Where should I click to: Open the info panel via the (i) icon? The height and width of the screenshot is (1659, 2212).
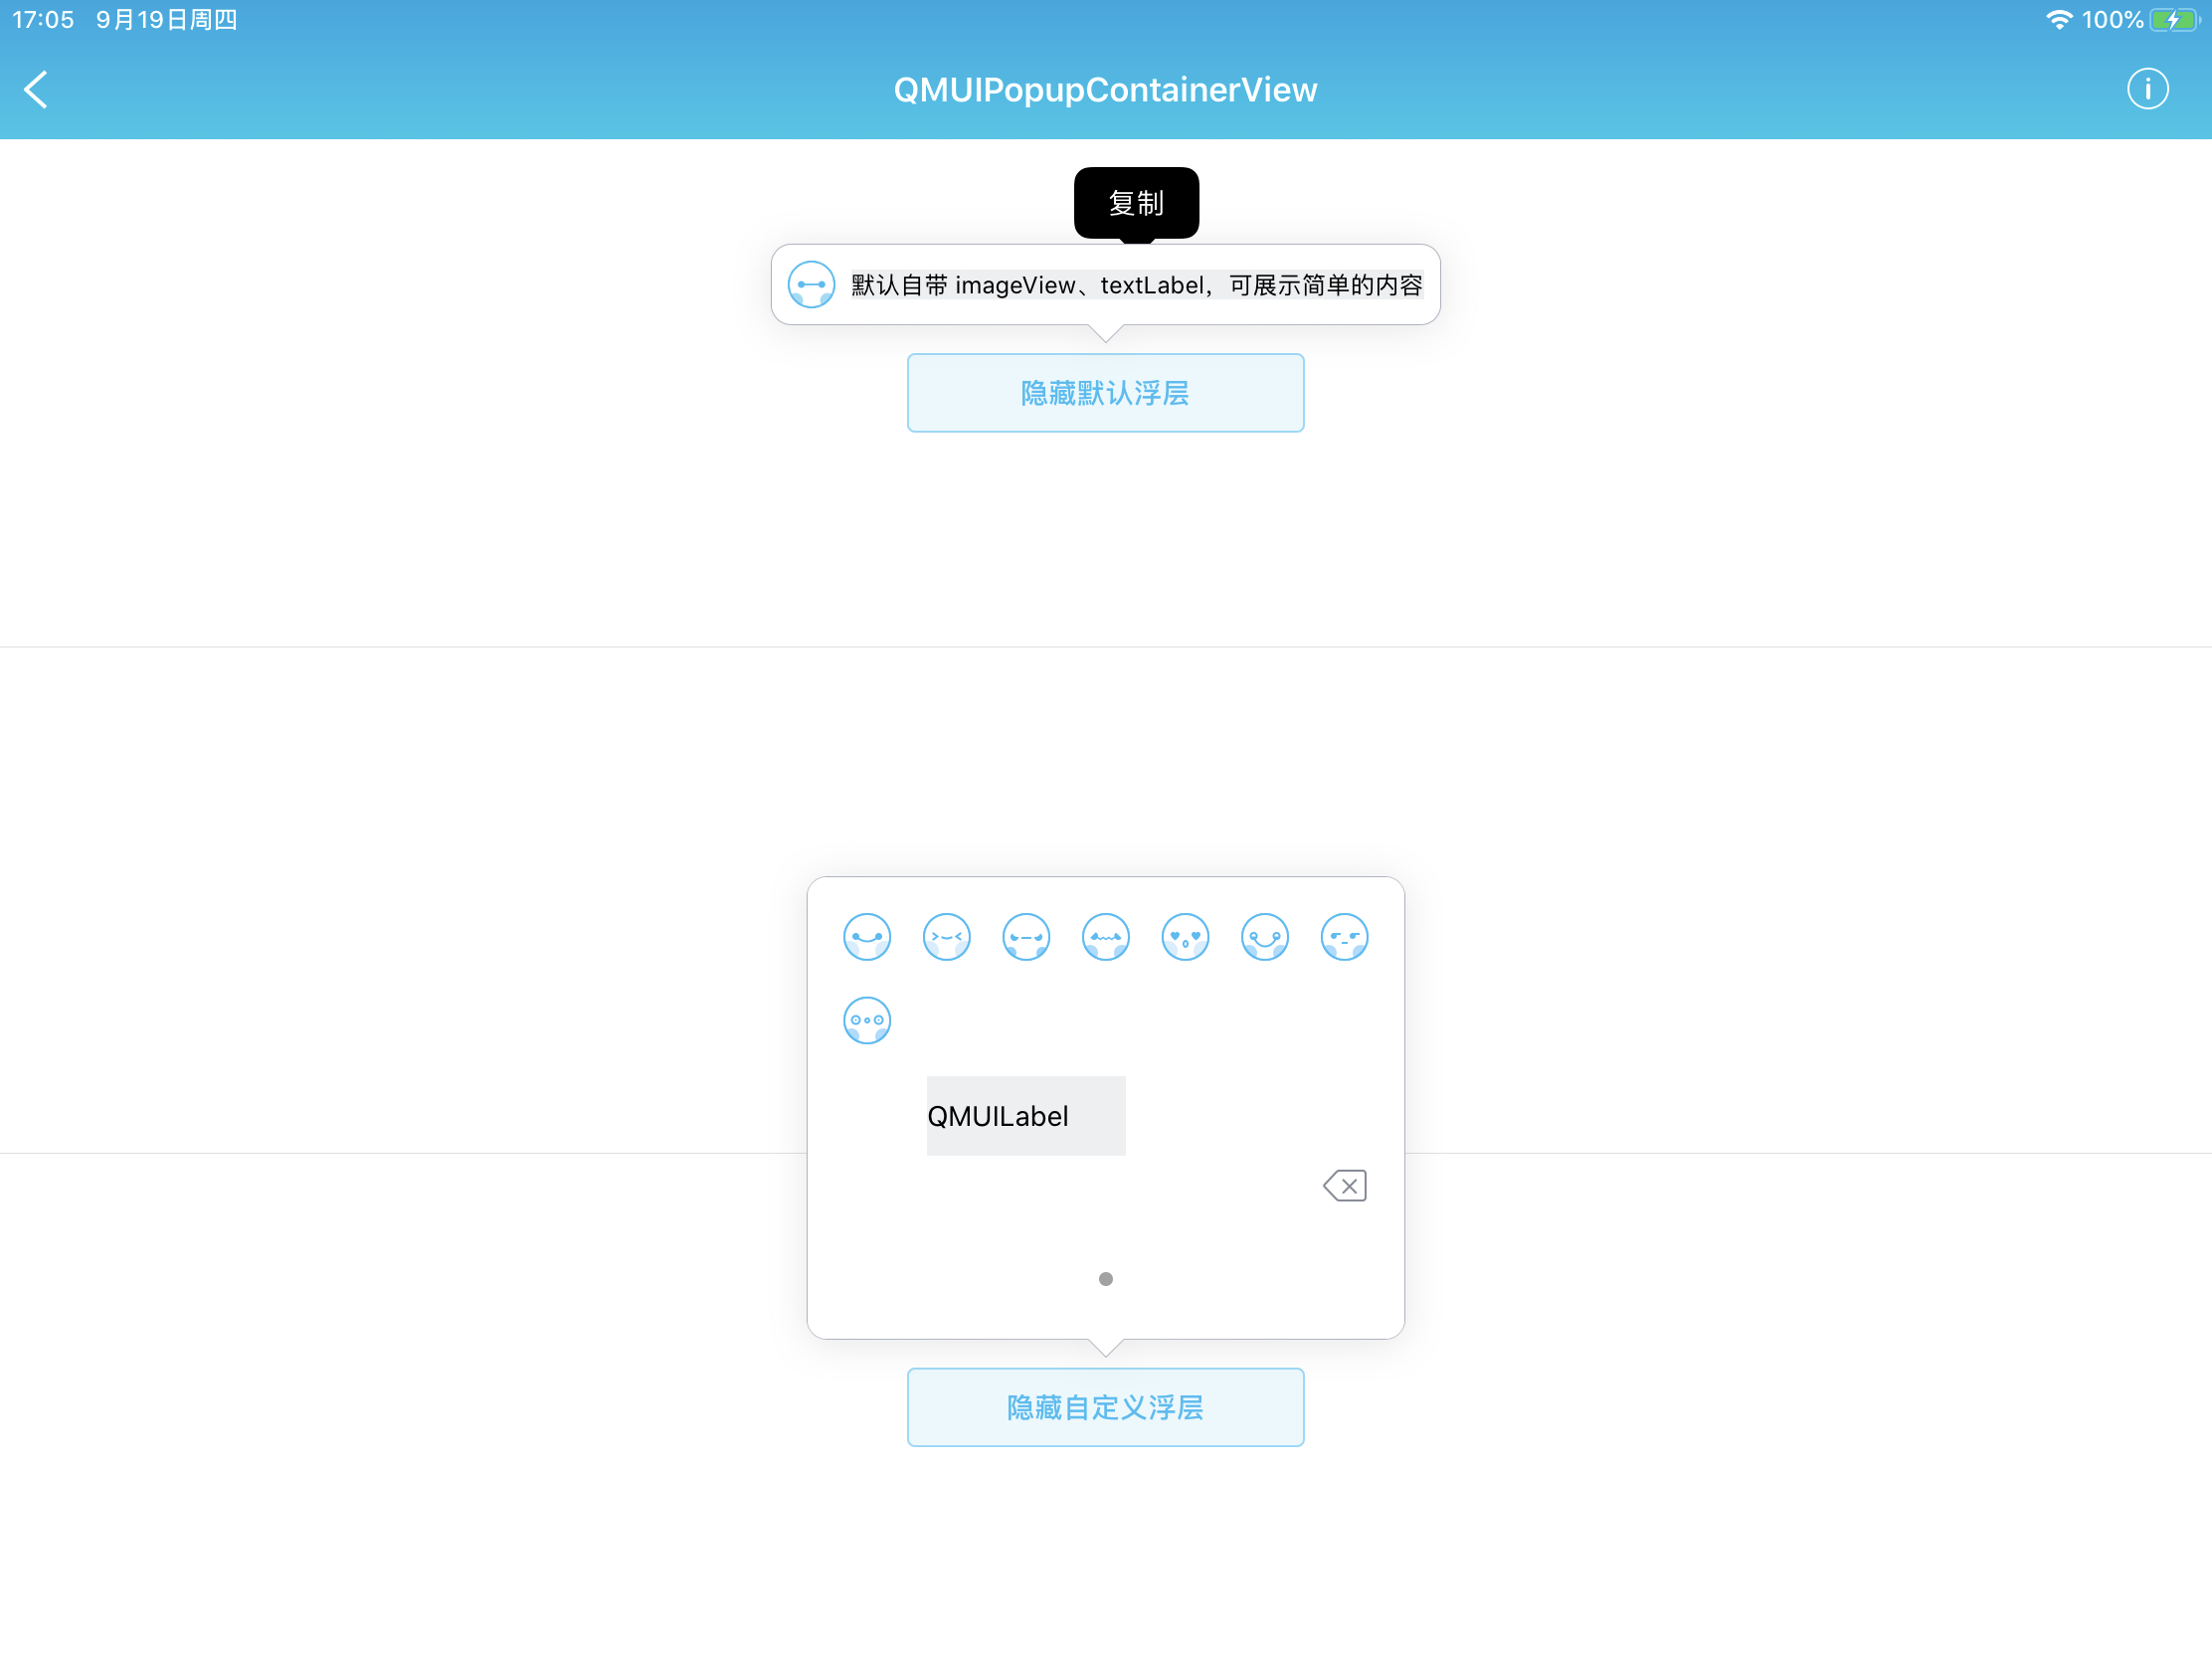tap(2147, 89)
